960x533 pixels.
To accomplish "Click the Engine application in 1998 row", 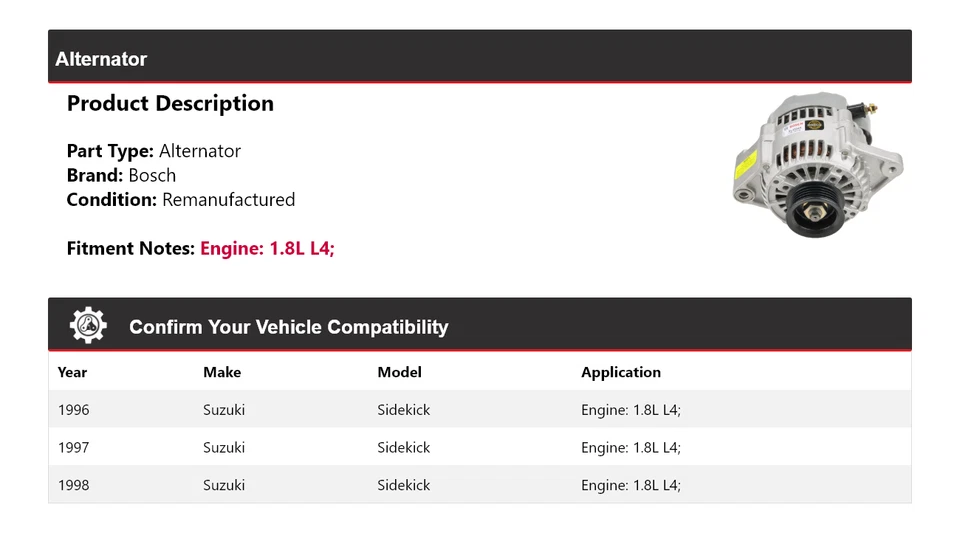I will (630, 485).
